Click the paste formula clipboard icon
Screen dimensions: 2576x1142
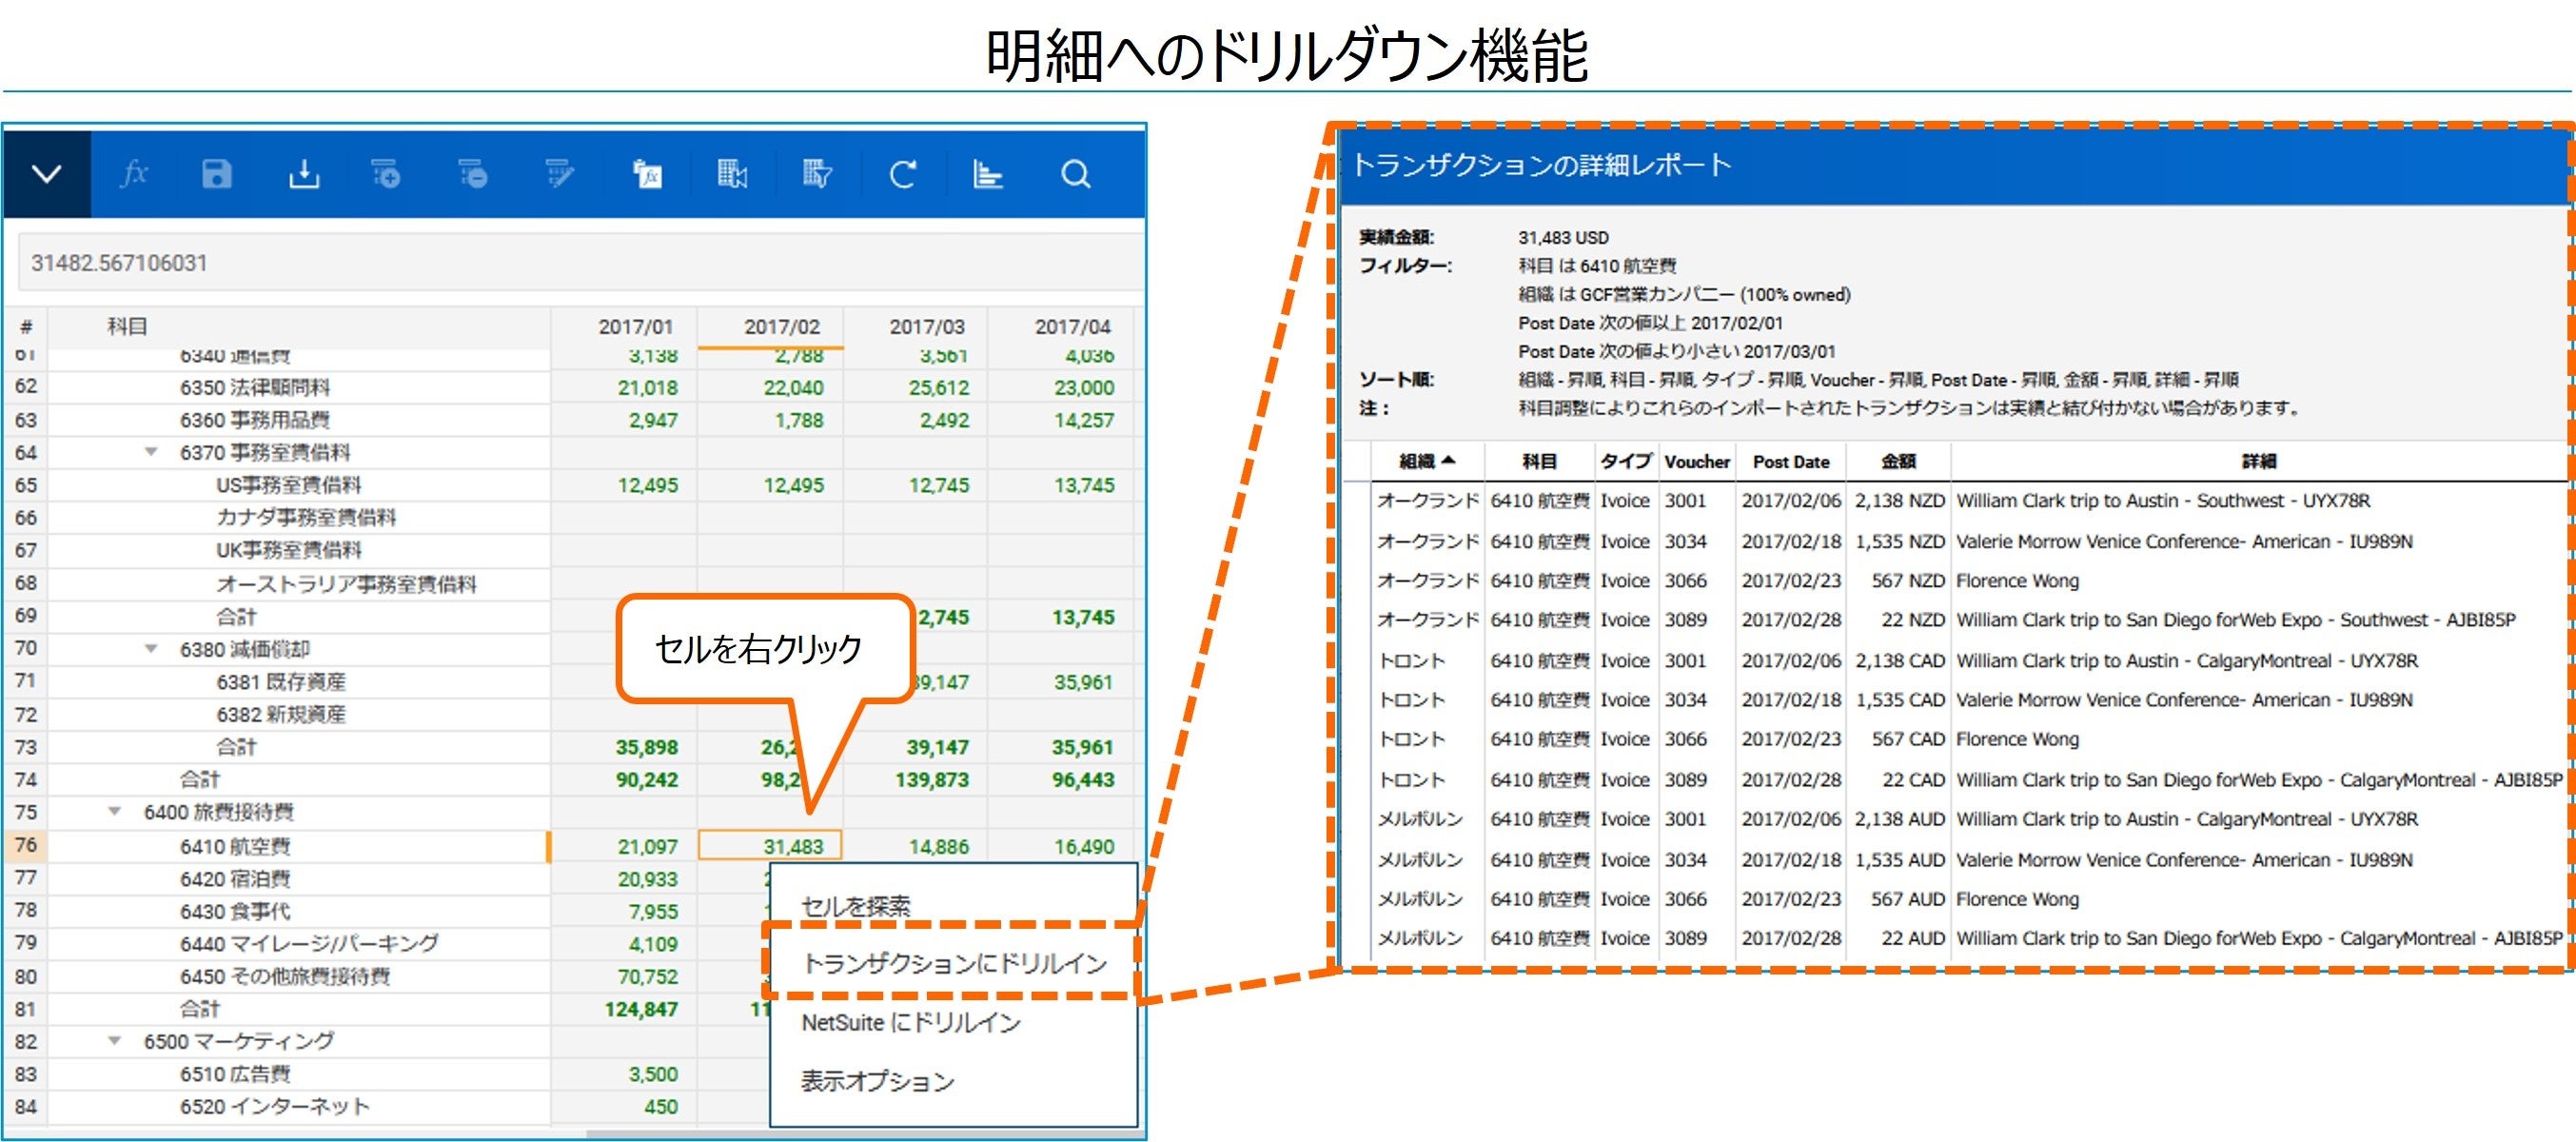tap(647, 174)
